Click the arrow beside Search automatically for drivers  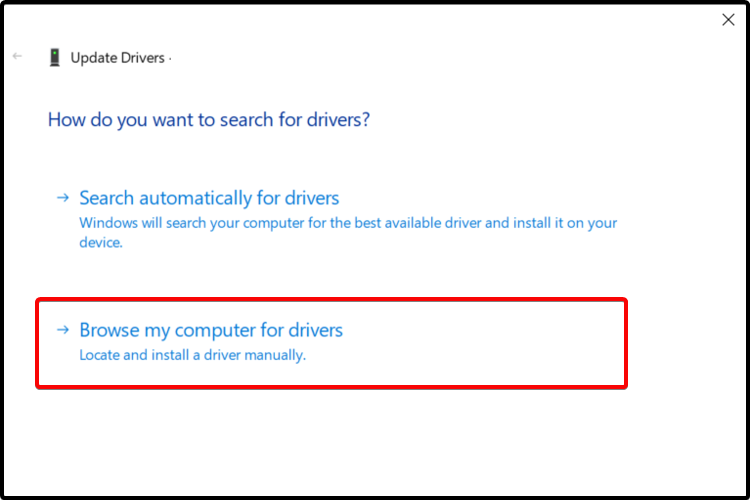tap(63, 198)
